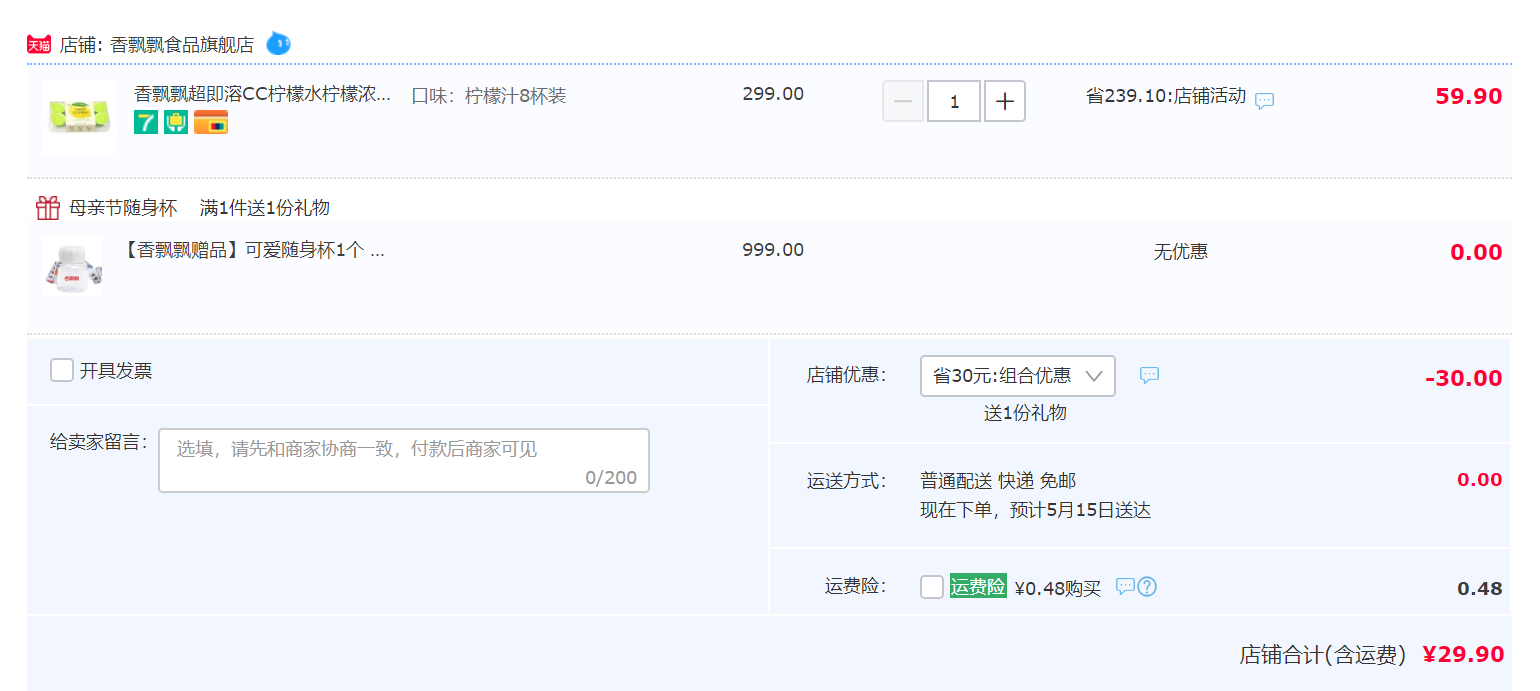
Task: Click the 口味: 柠檬汁8杯装 option text
Action: [489, 96]
